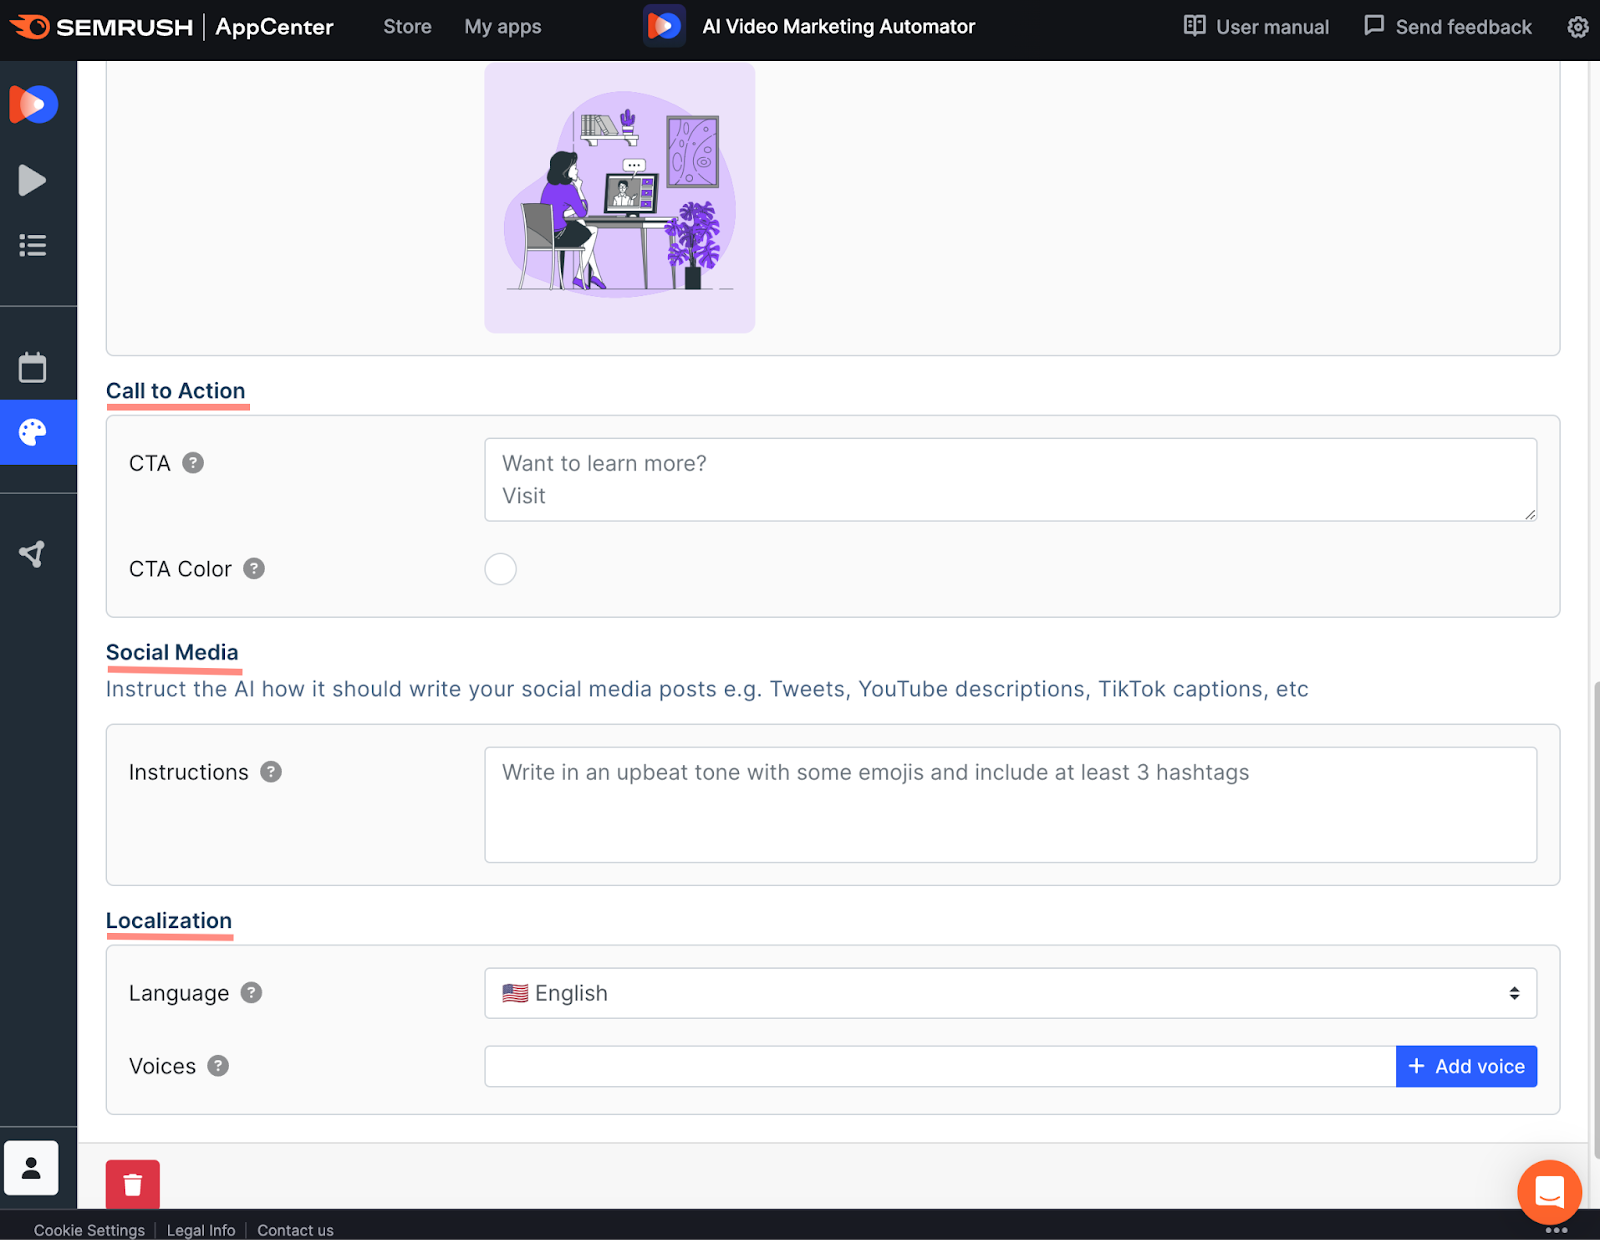1600x1240 pixels.
Task: Open the settings gear in the top bar
Action: [1577, 27]
